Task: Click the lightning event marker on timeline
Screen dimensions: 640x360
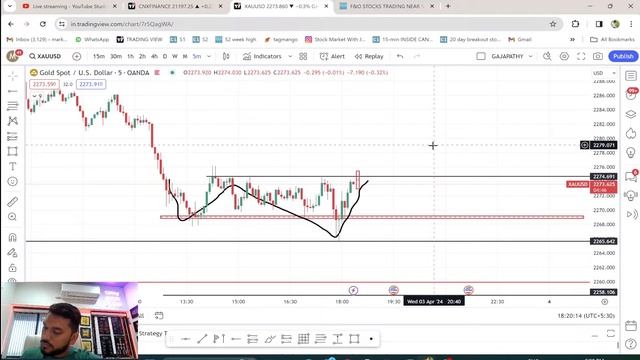Action: point(353,290)
